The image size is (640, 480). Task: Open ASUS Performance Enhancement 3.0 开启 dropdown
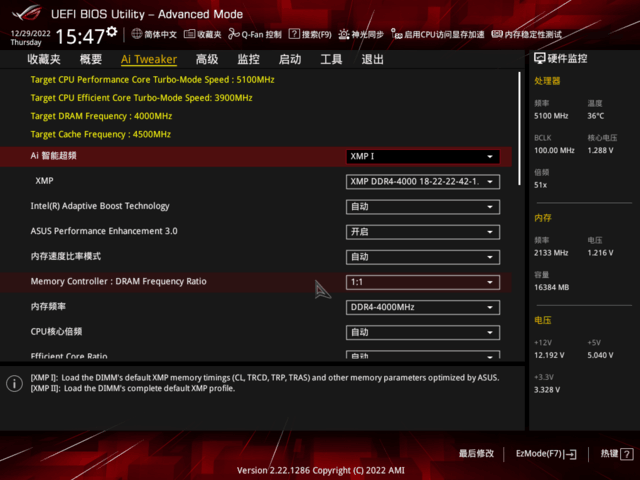tap(422, 232)
